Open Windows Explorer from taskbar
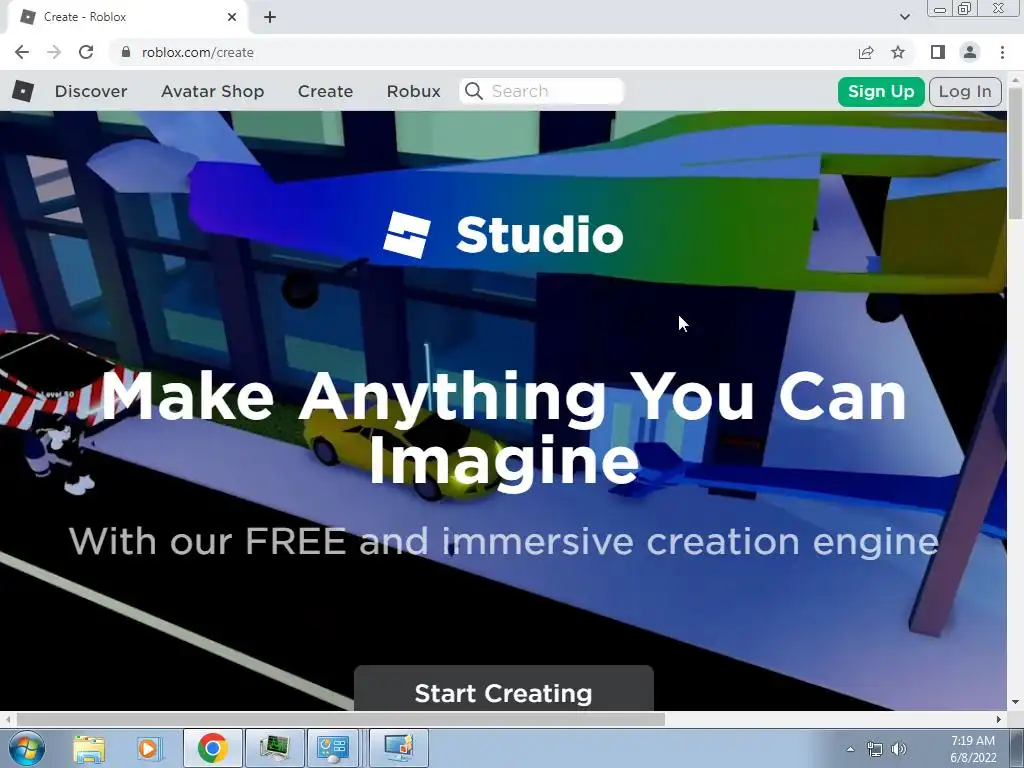The height and width of the screenshot is (768, 1024). [89, 748]
